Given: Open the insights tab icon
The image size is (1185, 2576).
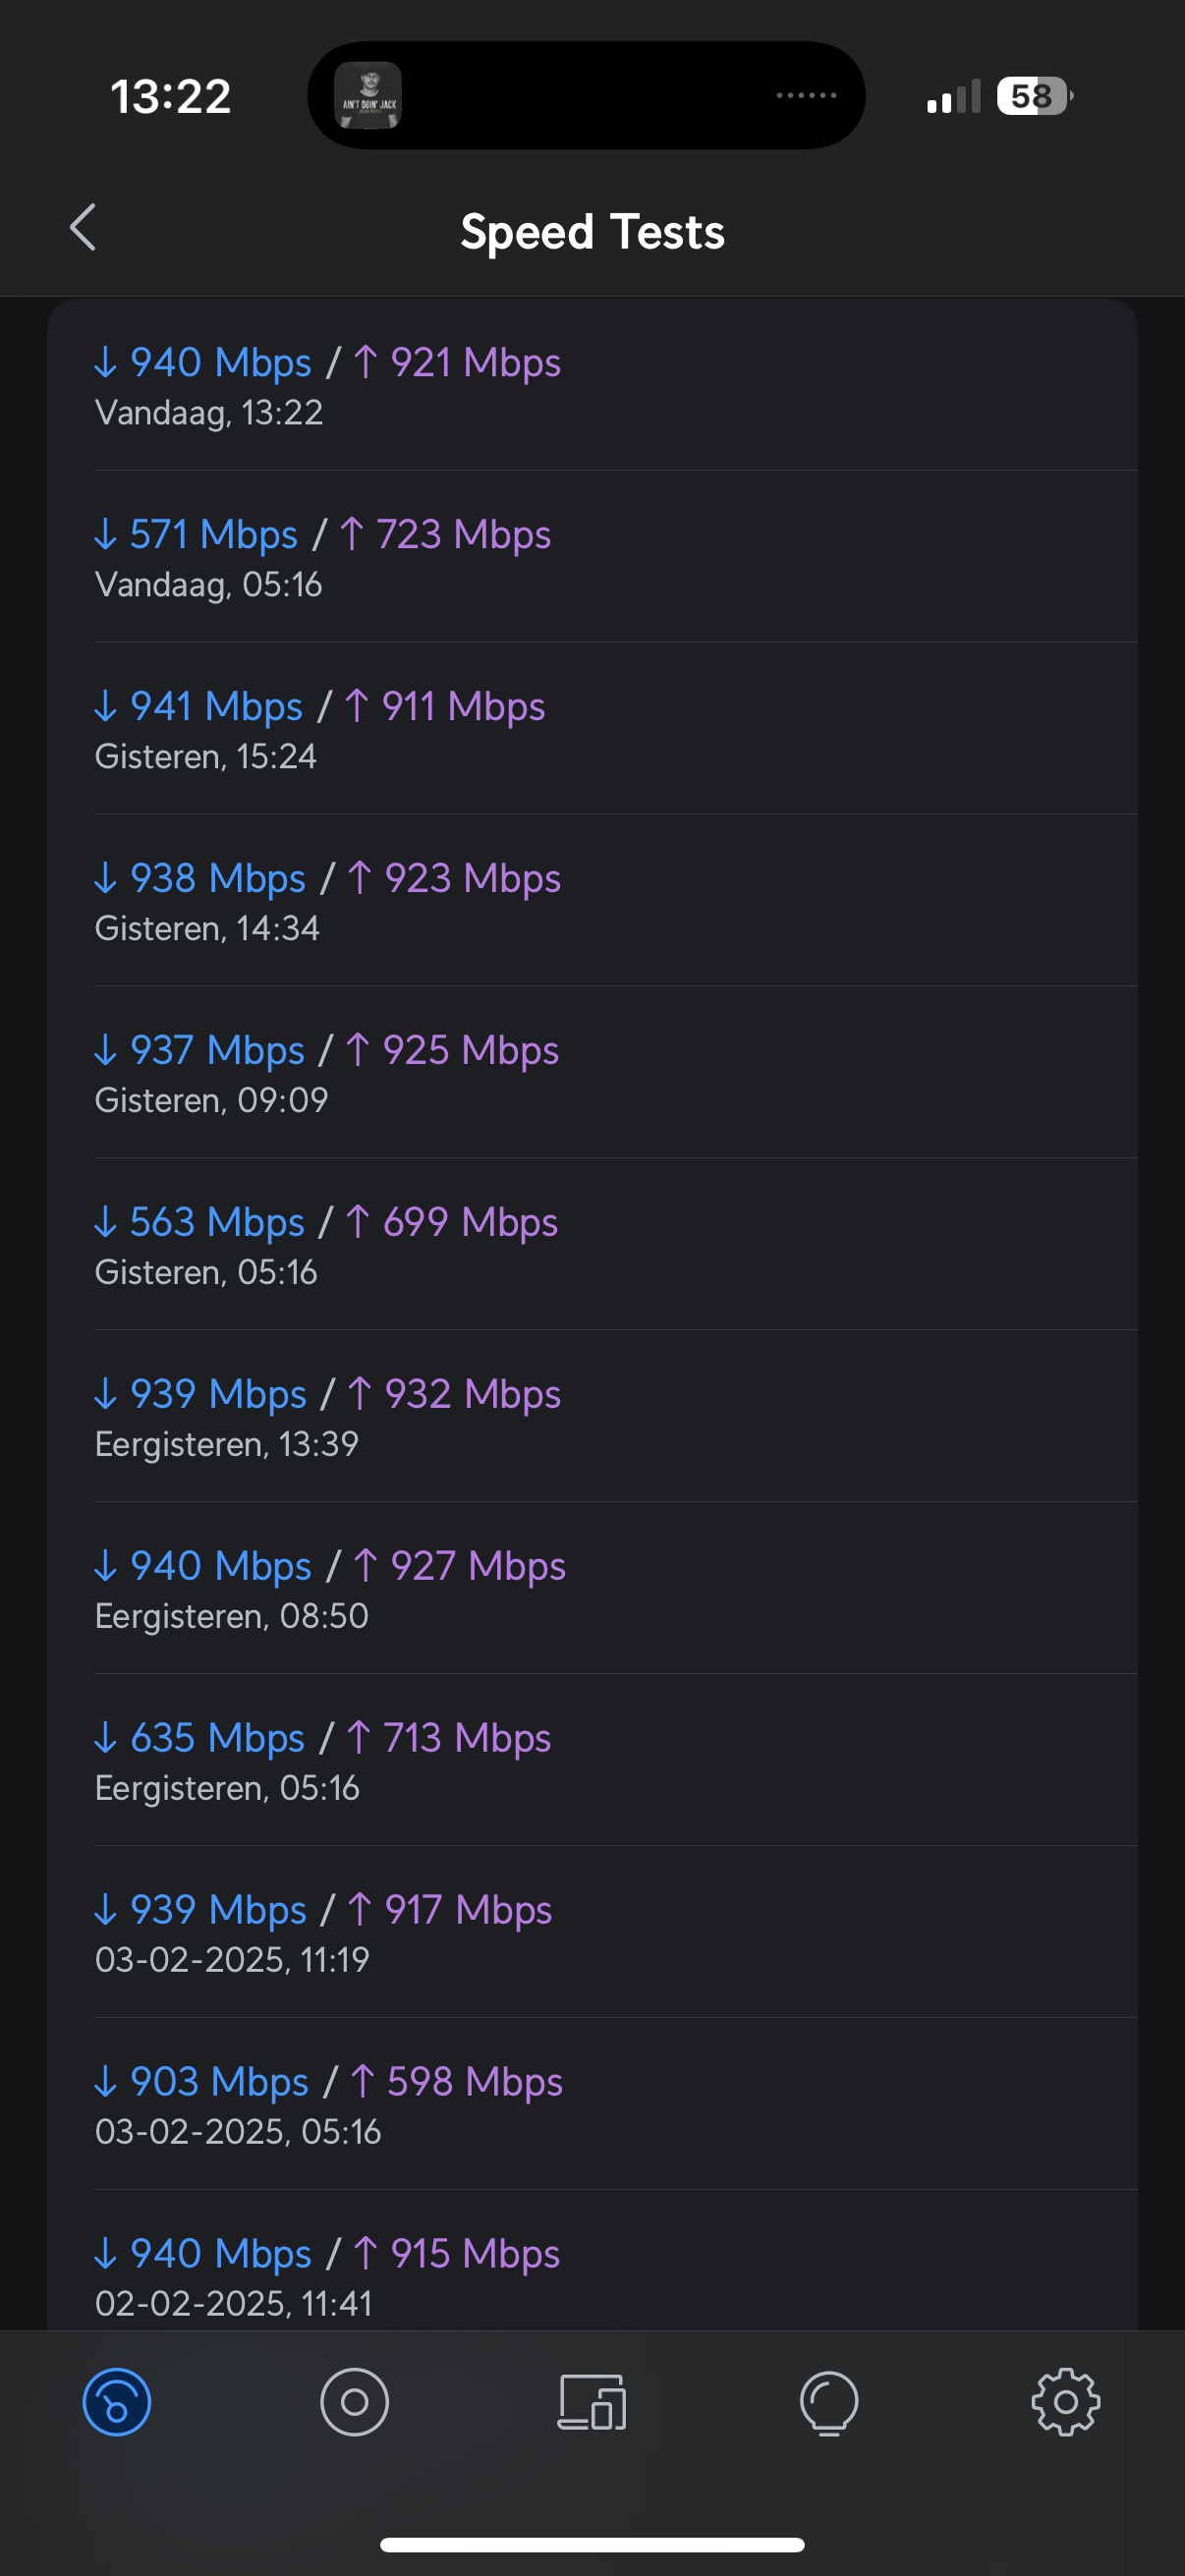Looking at the screenshot, I should click(x=829, y=2403).
